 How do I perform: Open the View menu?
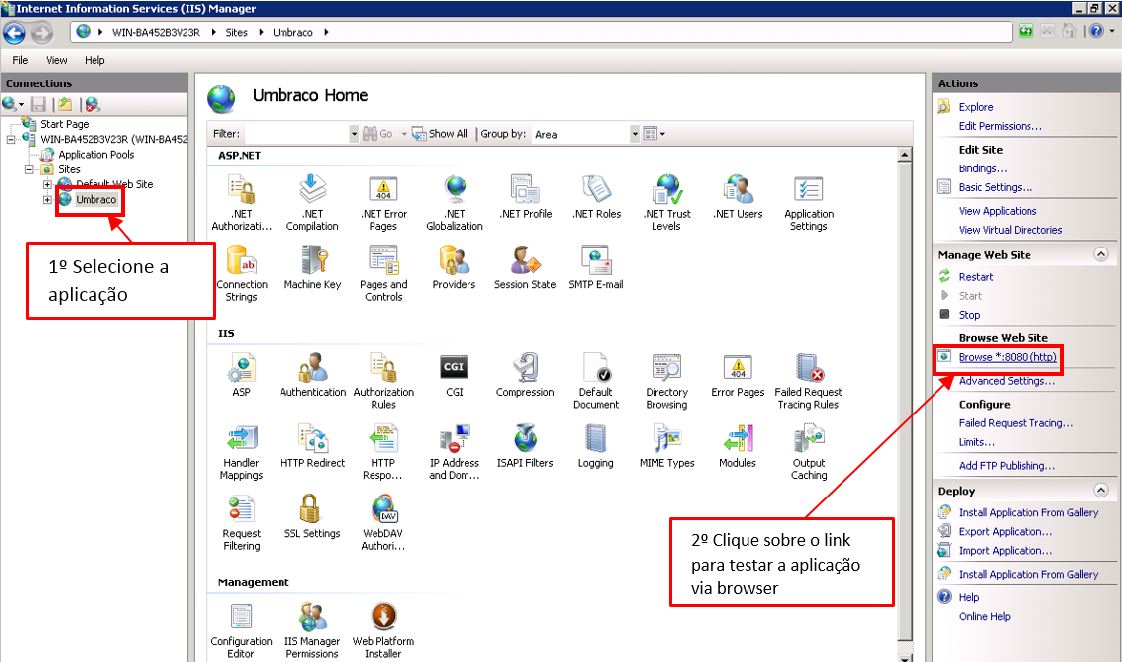(57, 60)
